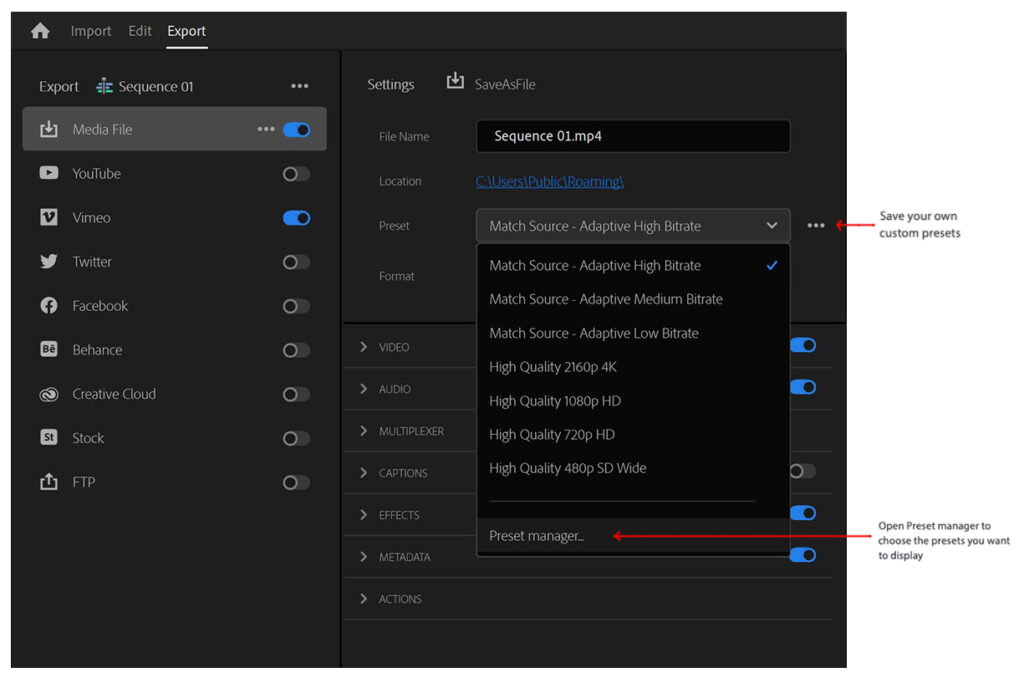
Task: Click the SaveAsFile label
Action: tap(505, 84)
